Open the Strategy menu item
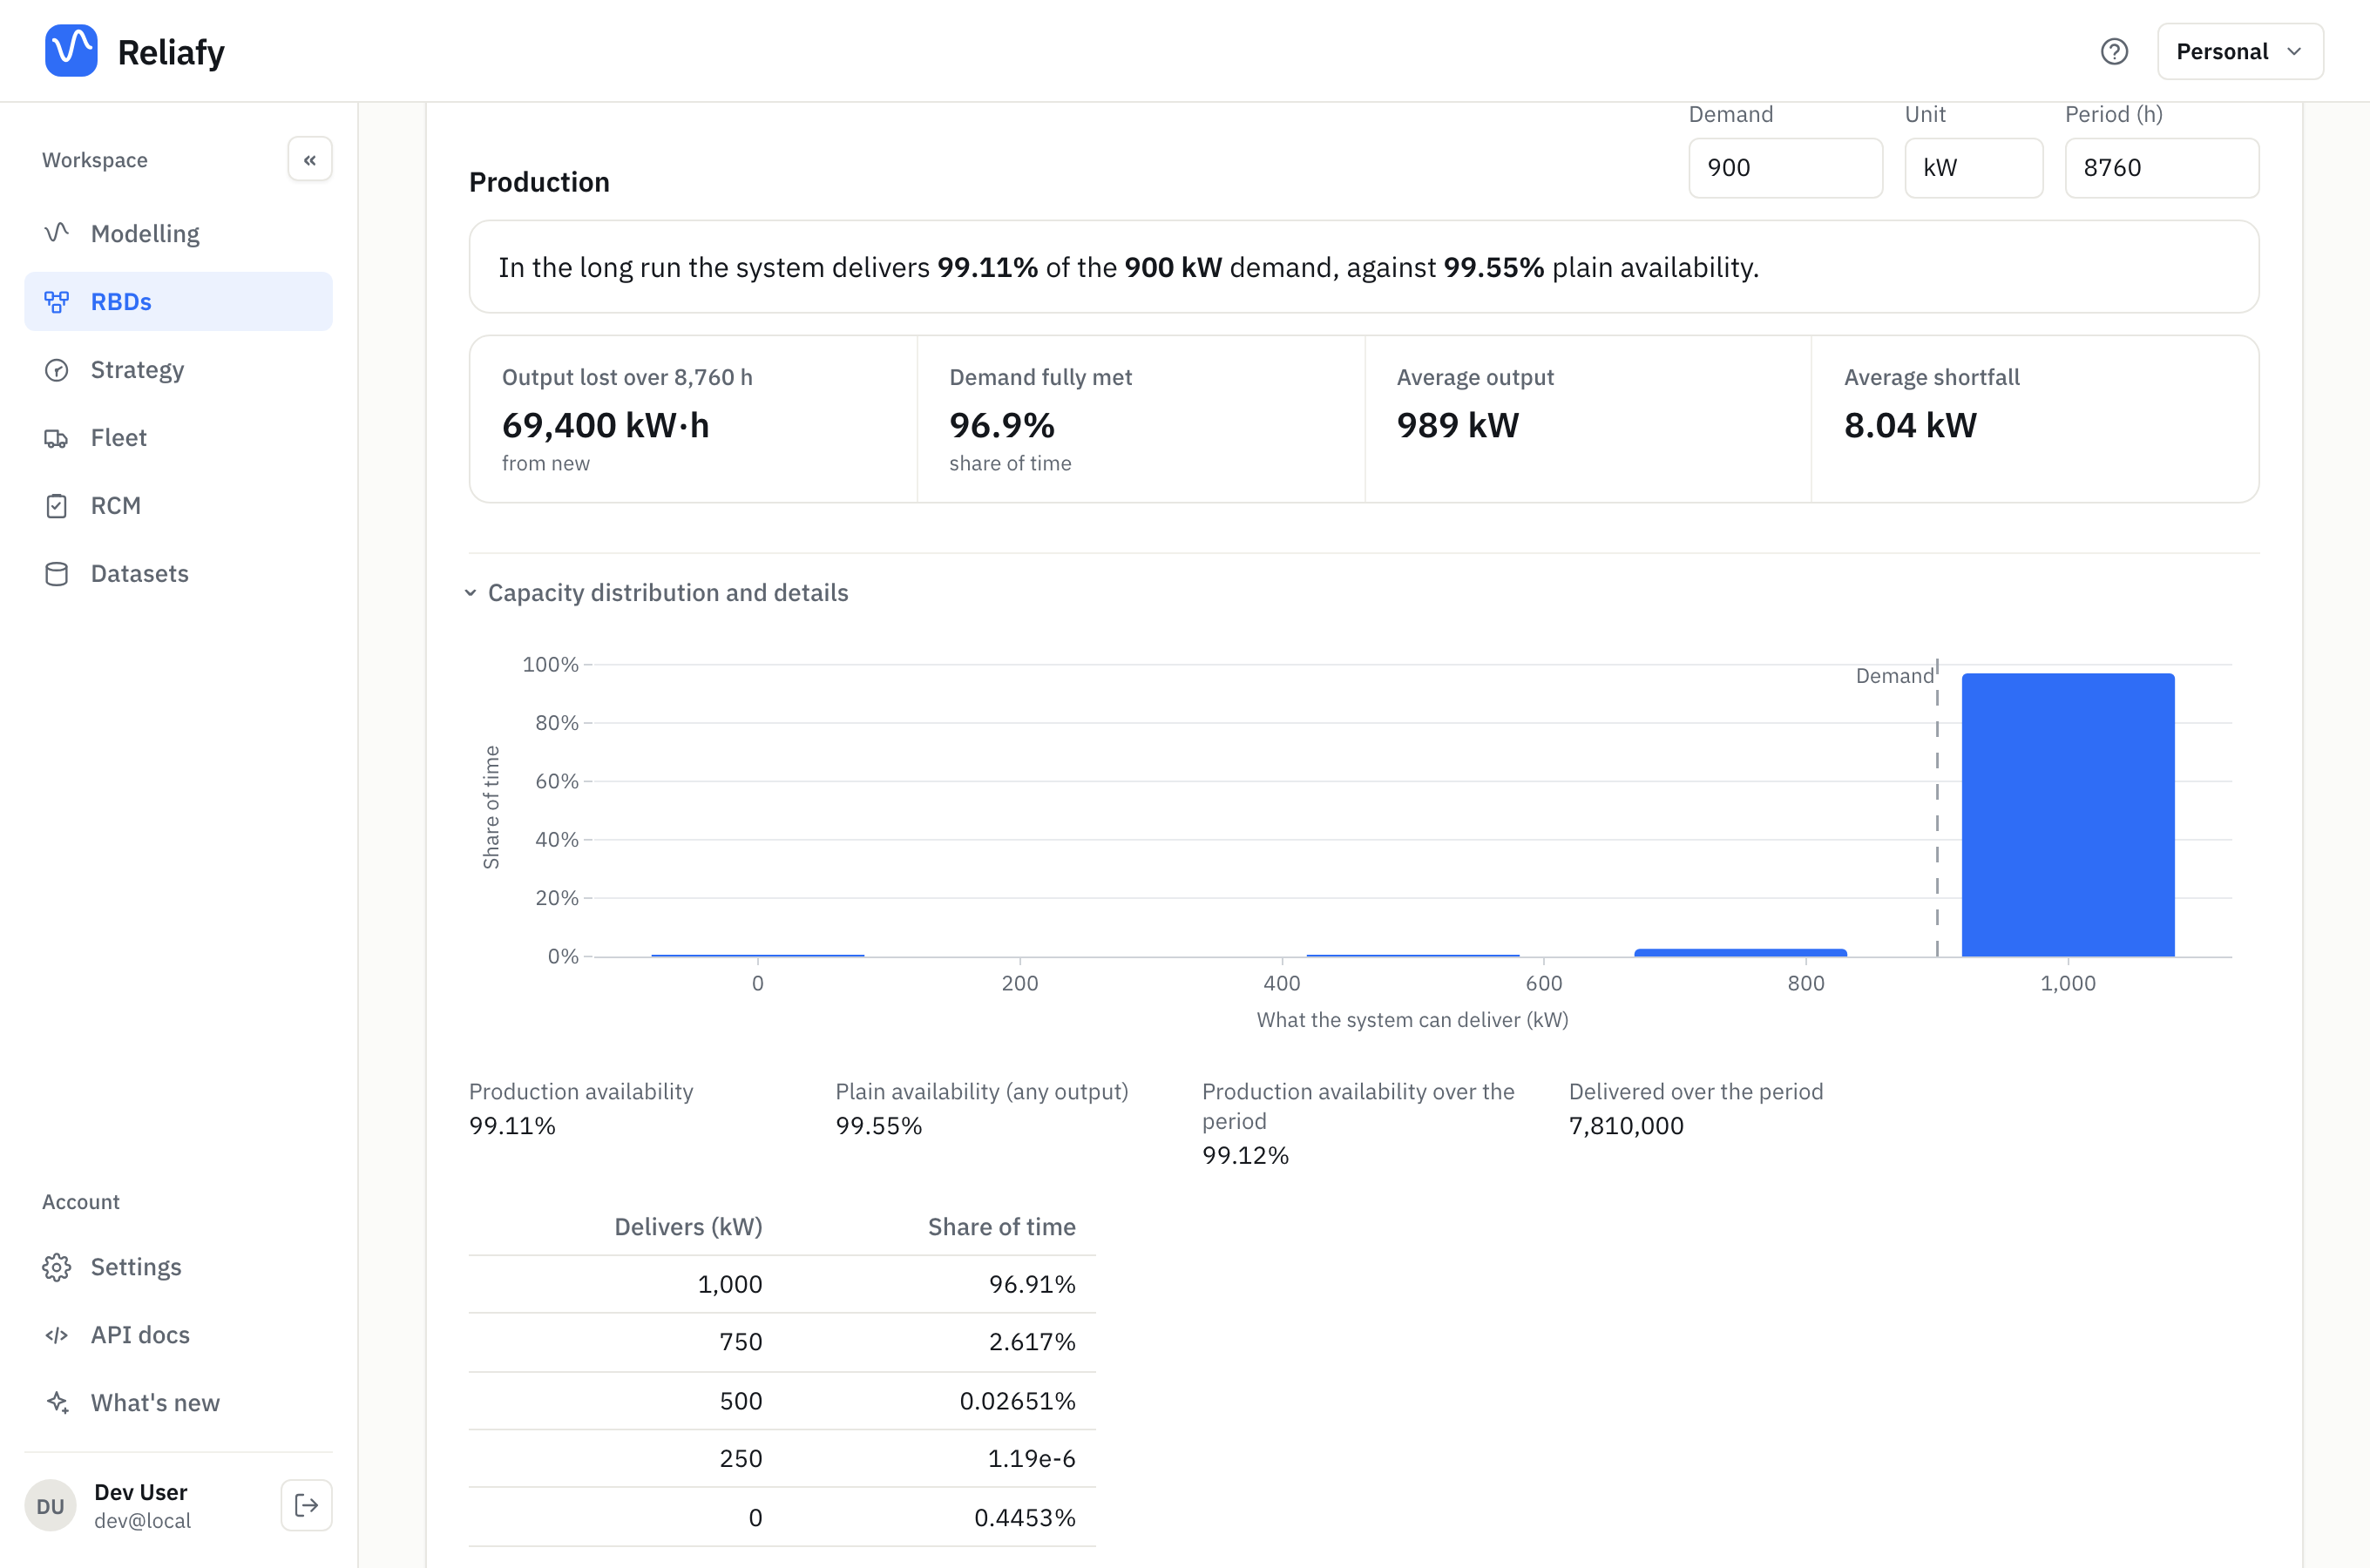The width and height of the screenshot is (2370, 1568). click(178, 369)
